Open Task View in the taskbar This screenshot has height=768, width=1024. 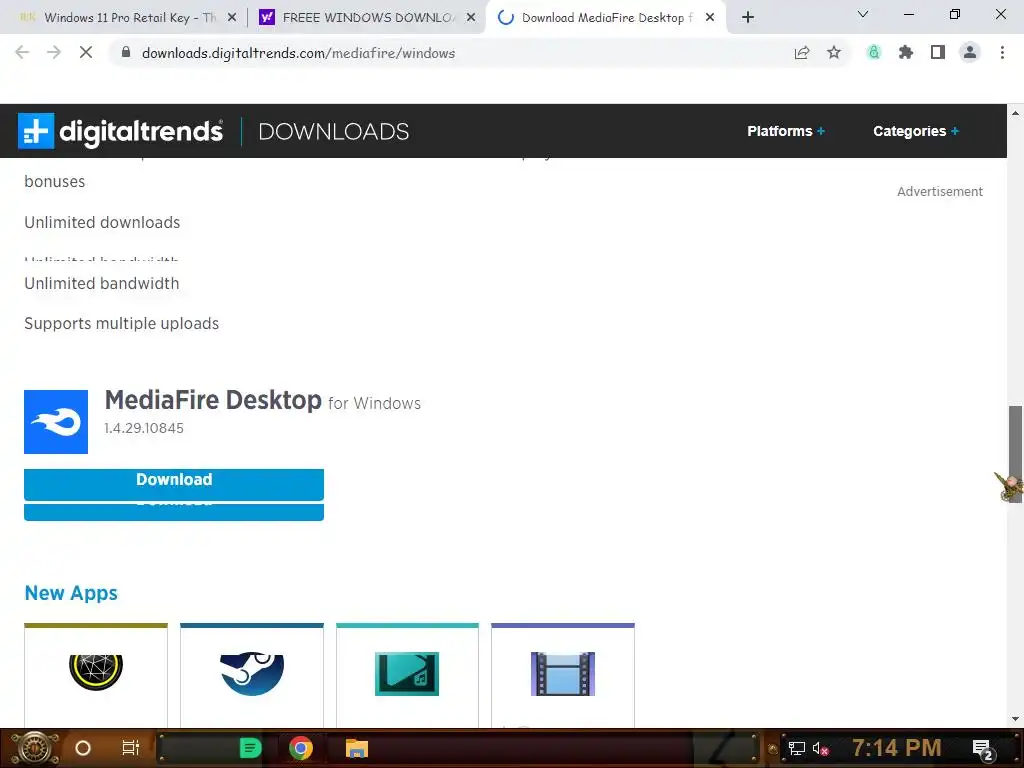pos(131,748)
